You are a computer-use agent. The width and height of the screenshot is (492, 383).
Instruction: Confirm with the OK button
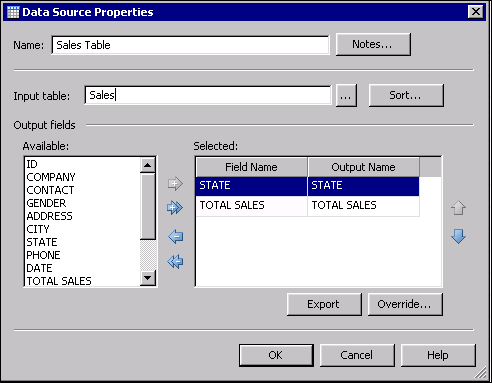coord(276,355)
